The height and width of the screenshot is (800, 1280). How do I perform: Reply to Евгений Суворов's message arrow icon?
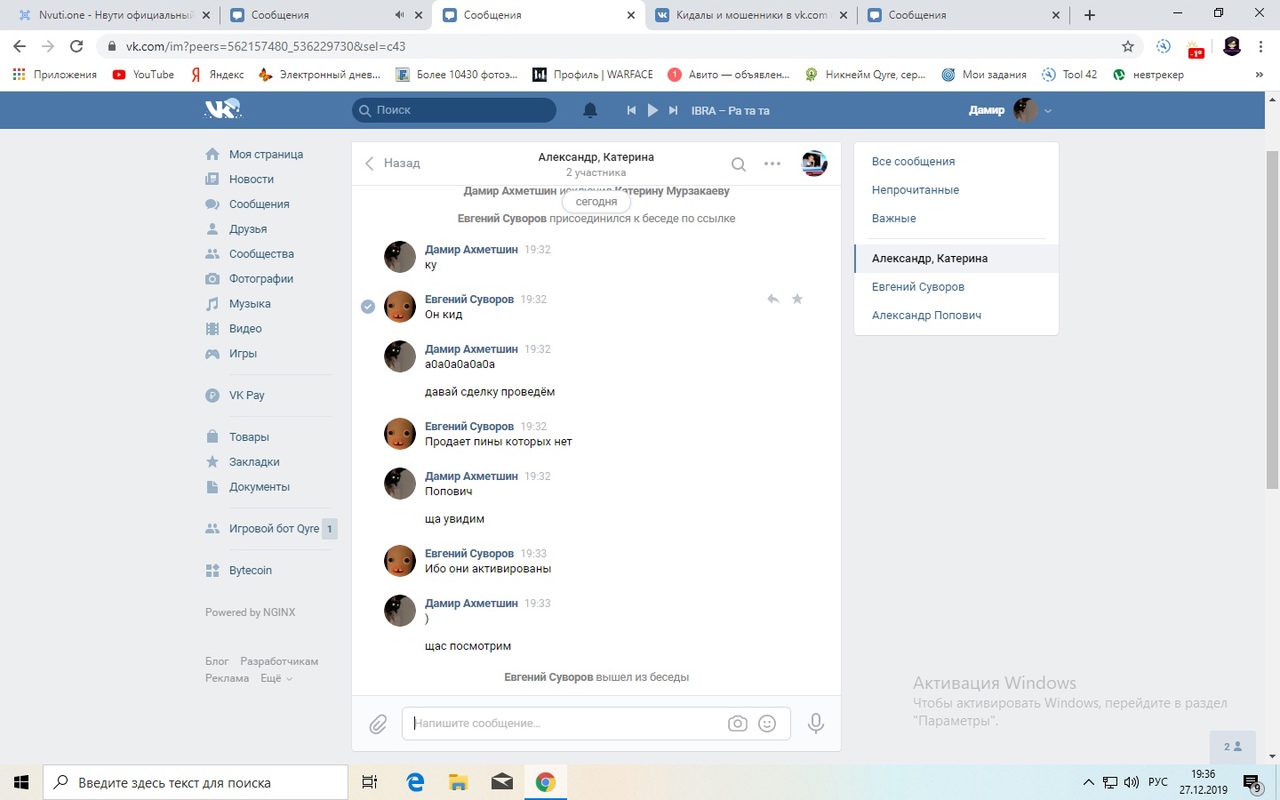(x=772, y=299)
